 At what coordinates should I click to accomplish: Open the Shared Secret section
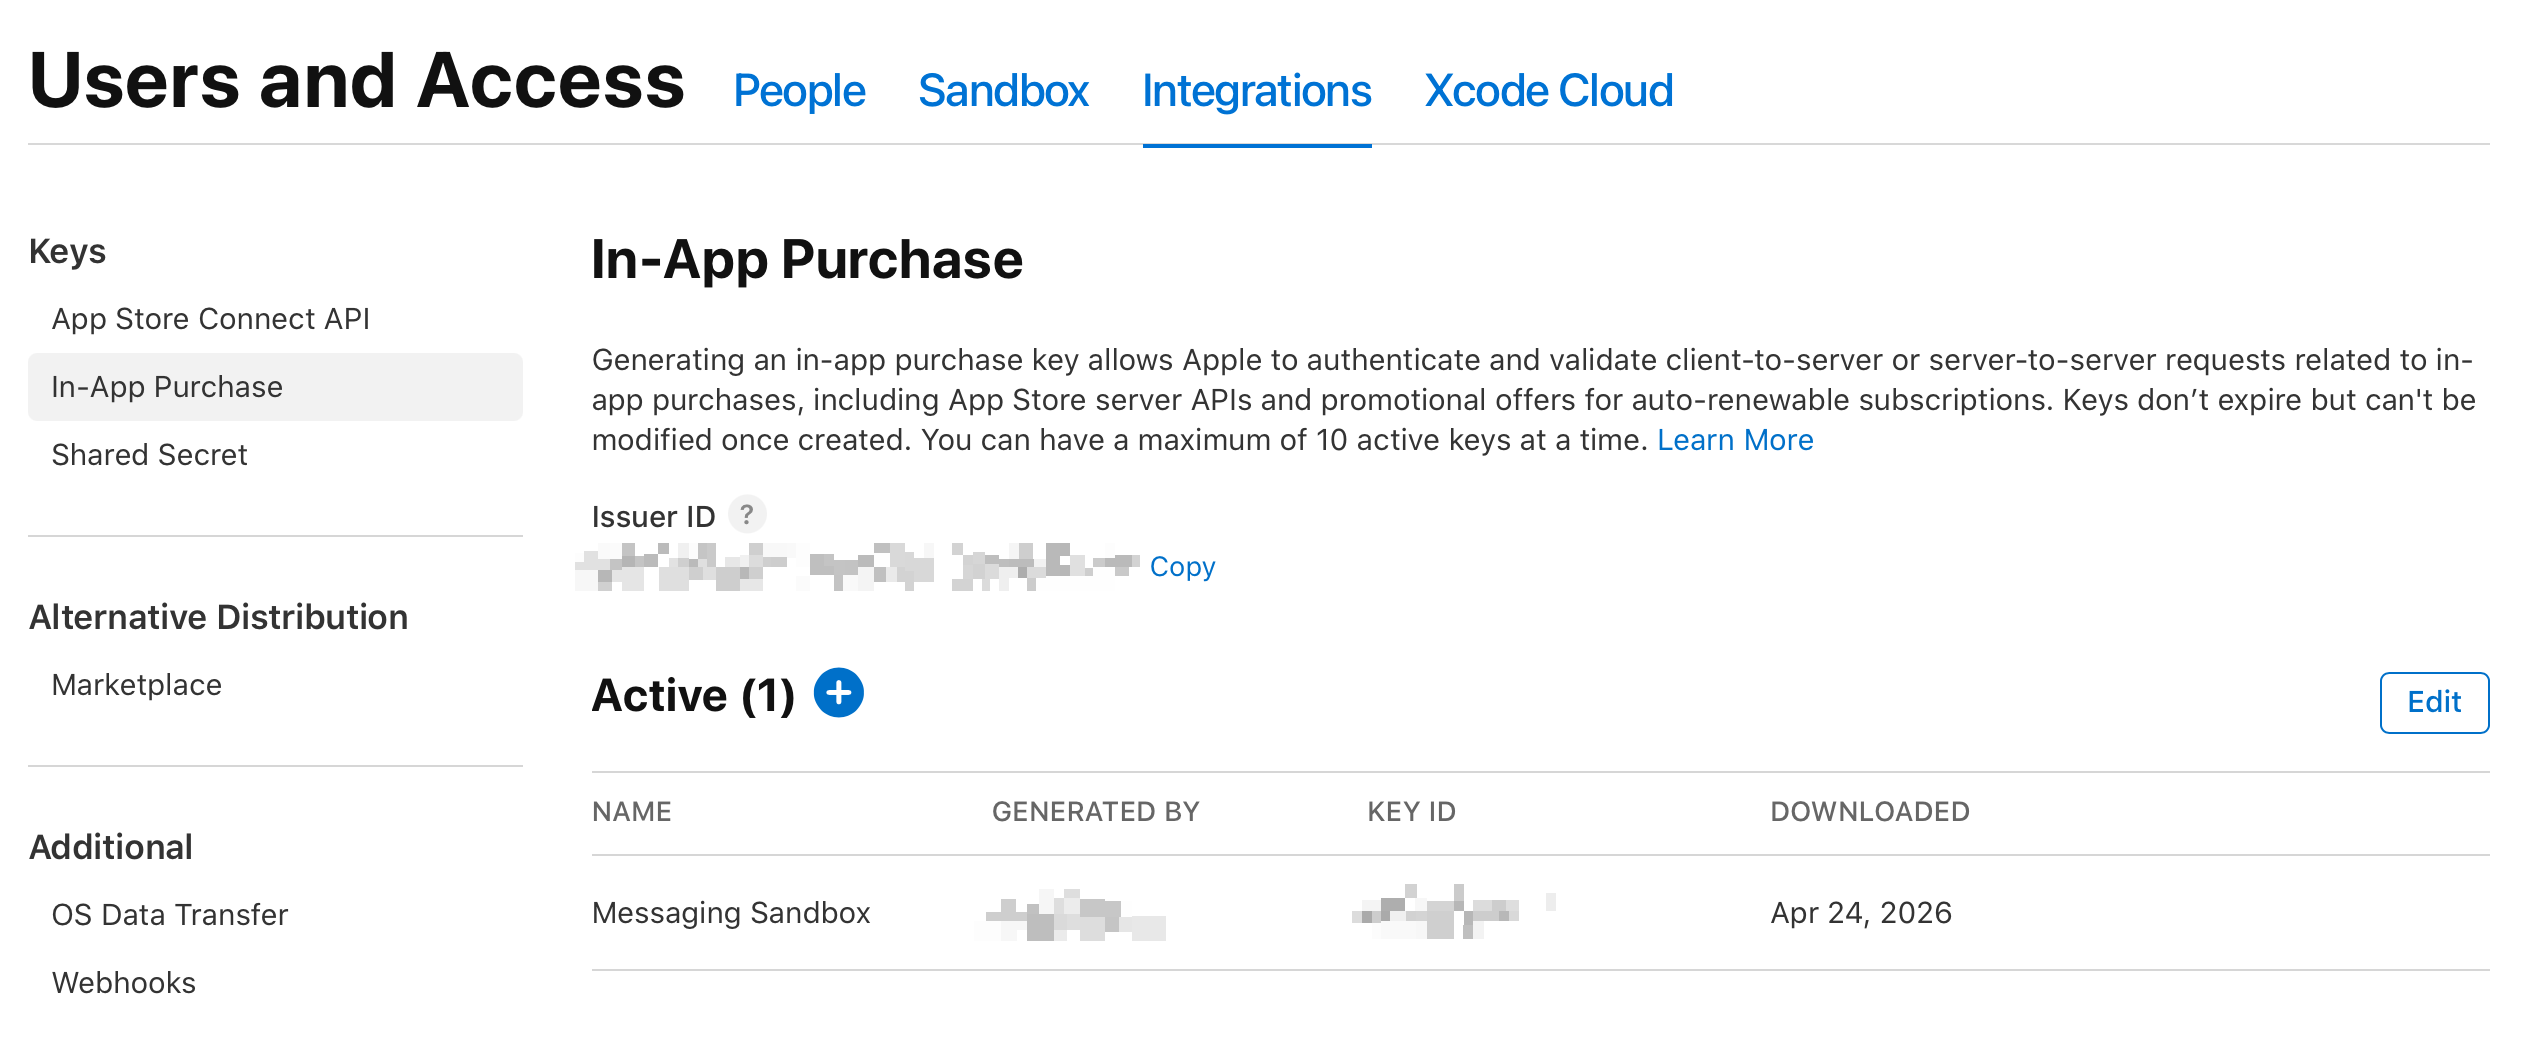click(149, 455)
